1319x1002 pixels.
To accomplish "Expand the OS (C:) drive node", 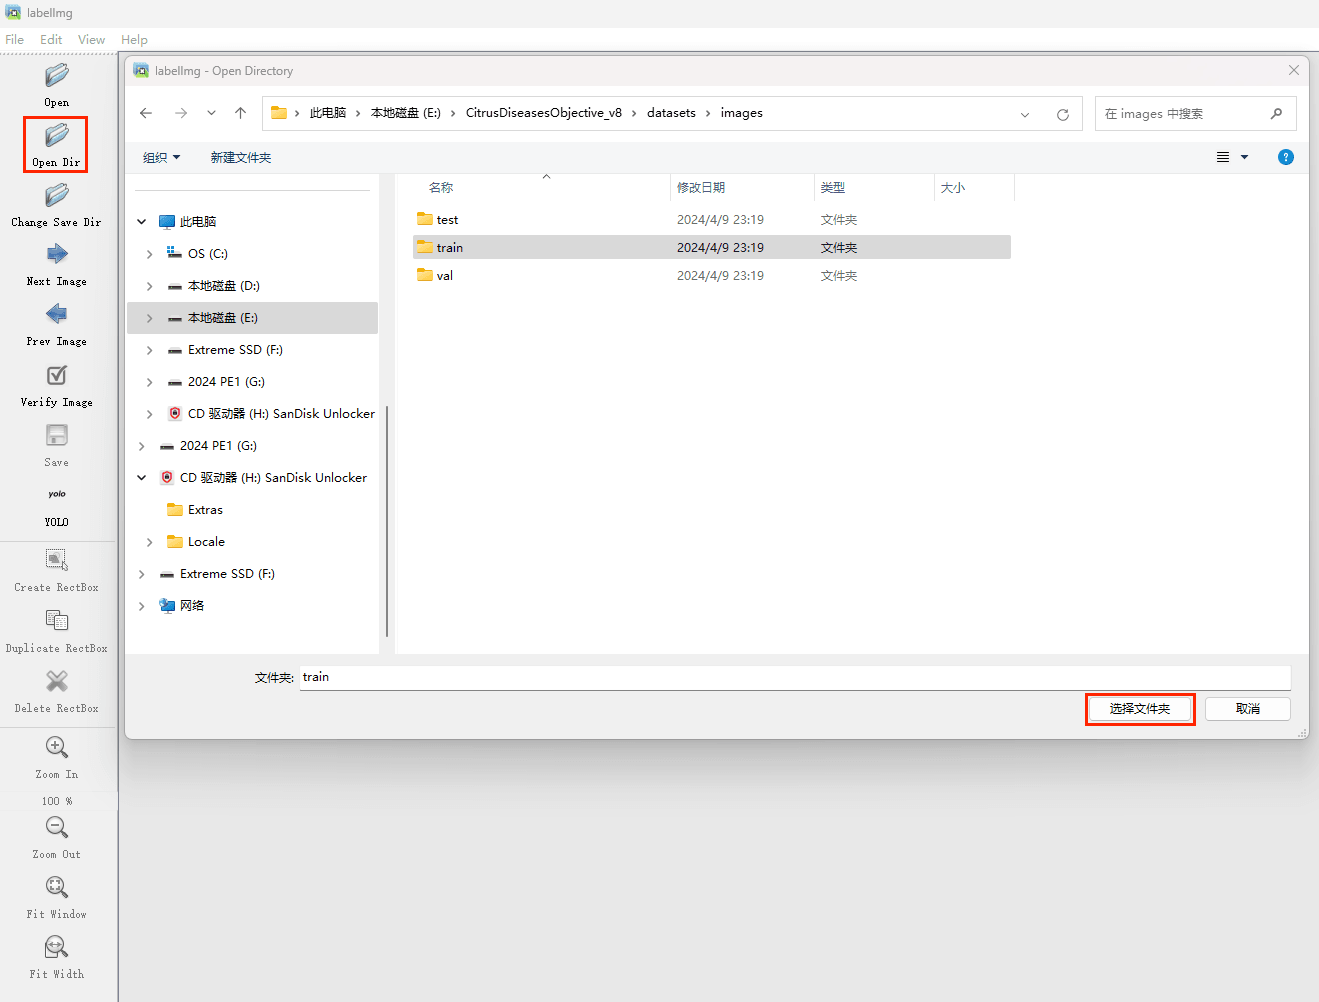I will point(150,254).
